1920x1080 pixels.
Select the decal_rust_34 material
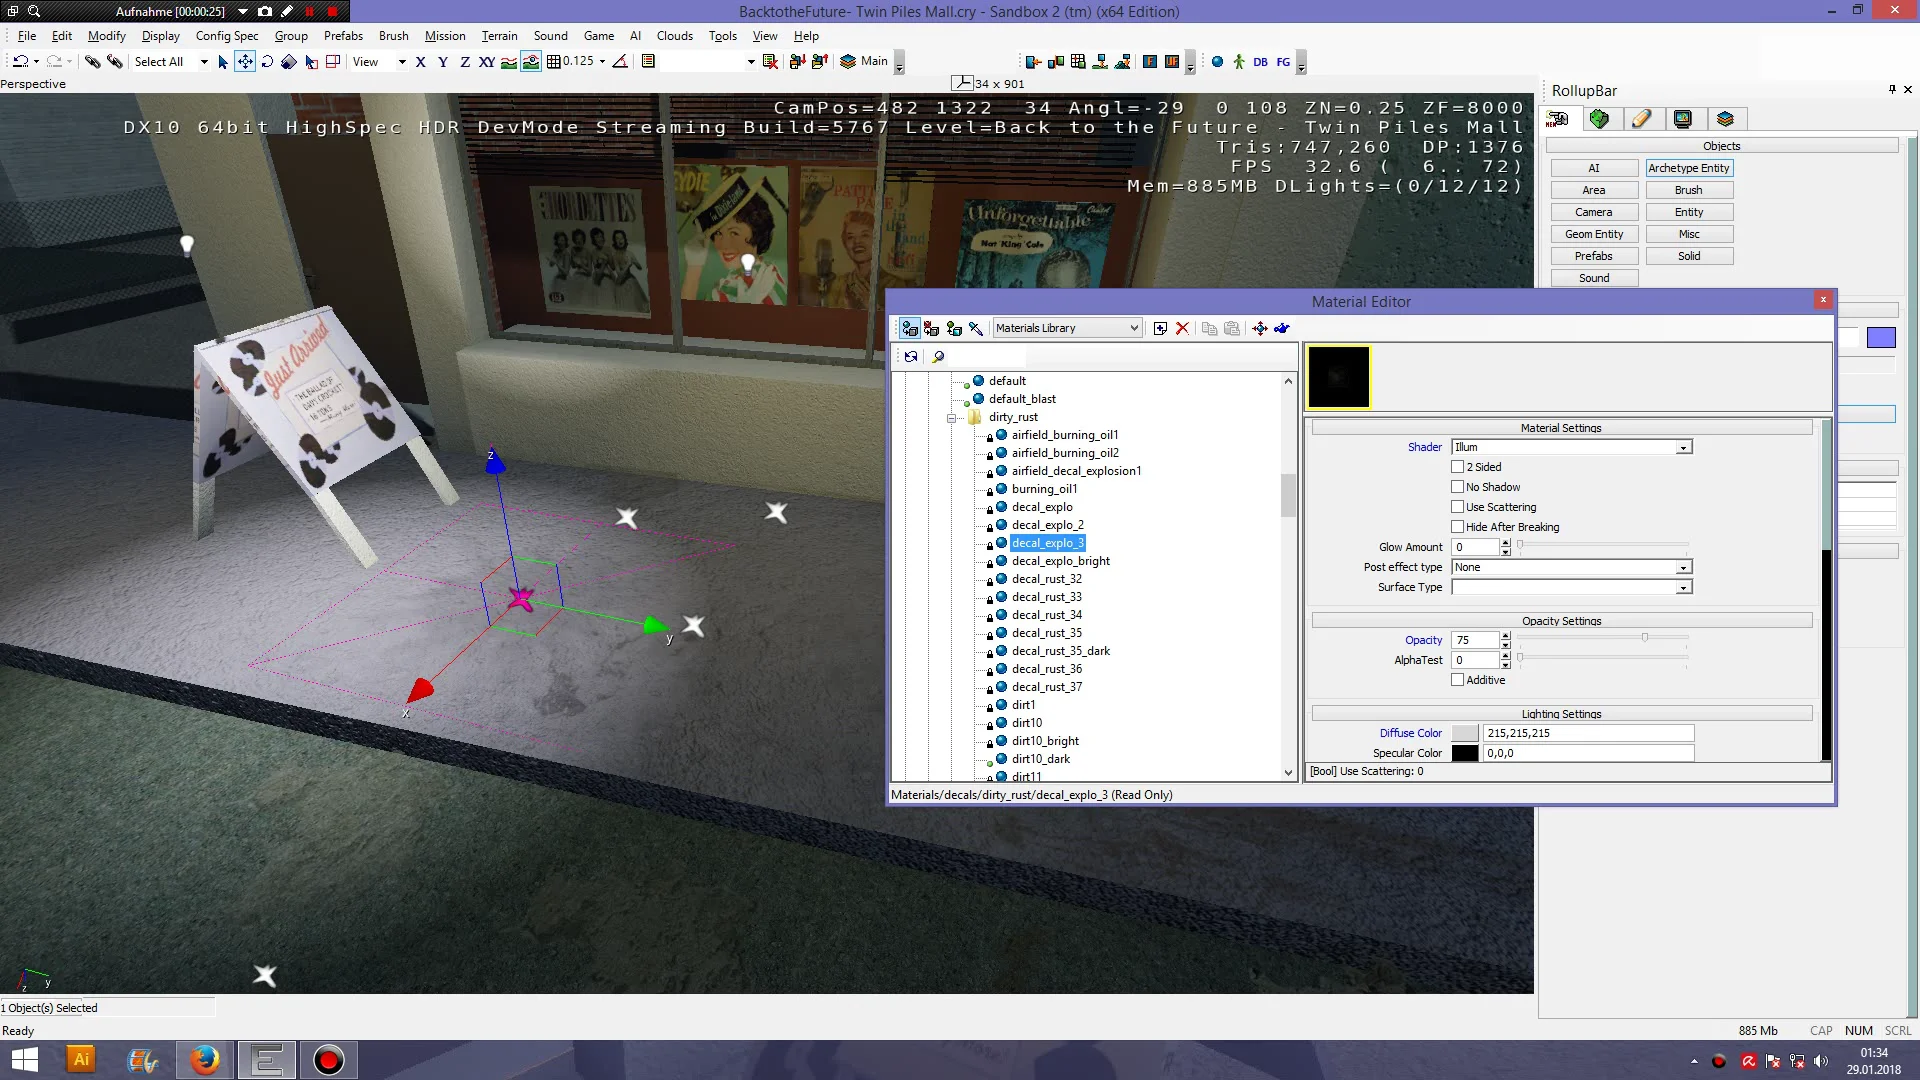1047,614
